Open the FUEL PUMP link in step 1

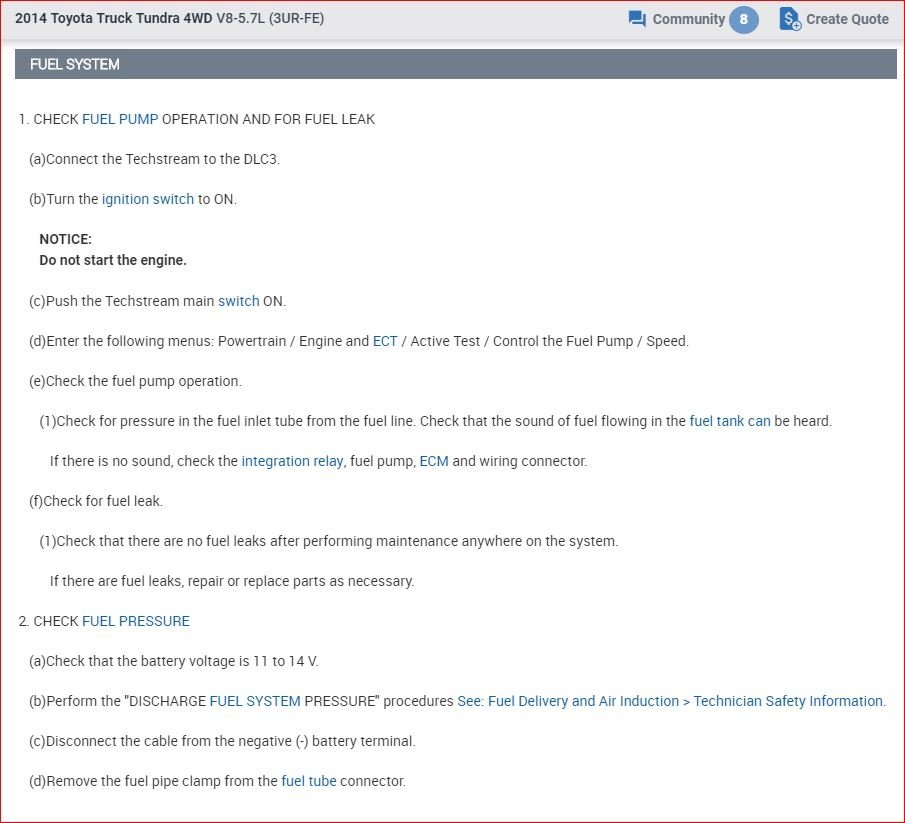click(x=120, y=119)
